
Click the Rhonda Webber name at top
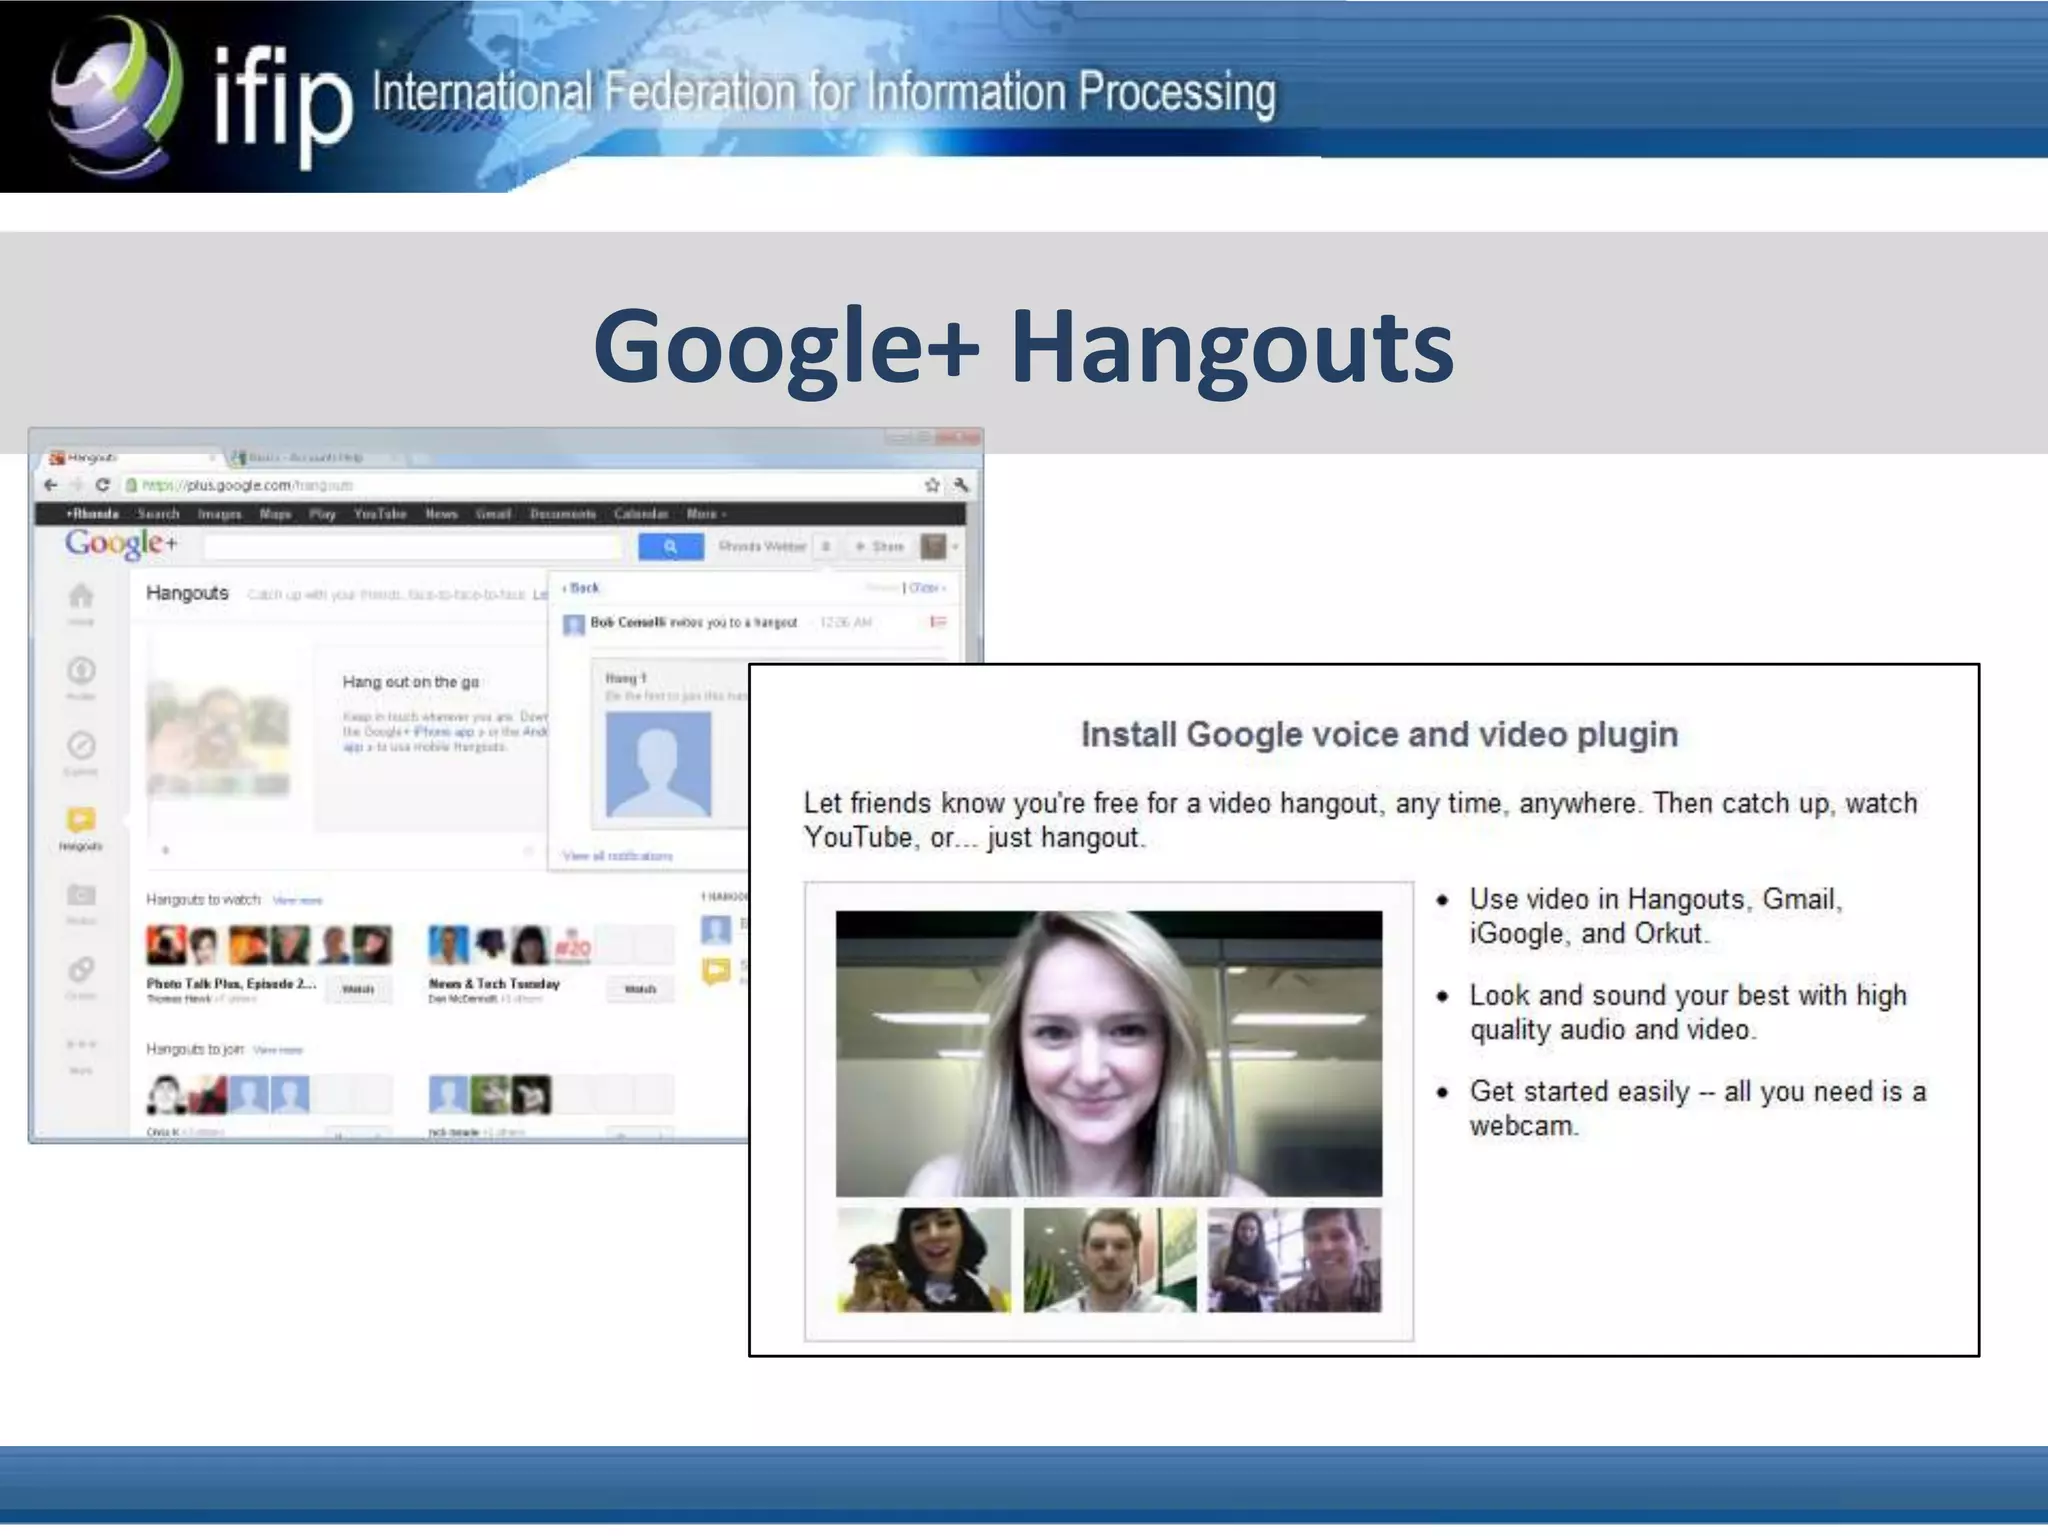762,546
